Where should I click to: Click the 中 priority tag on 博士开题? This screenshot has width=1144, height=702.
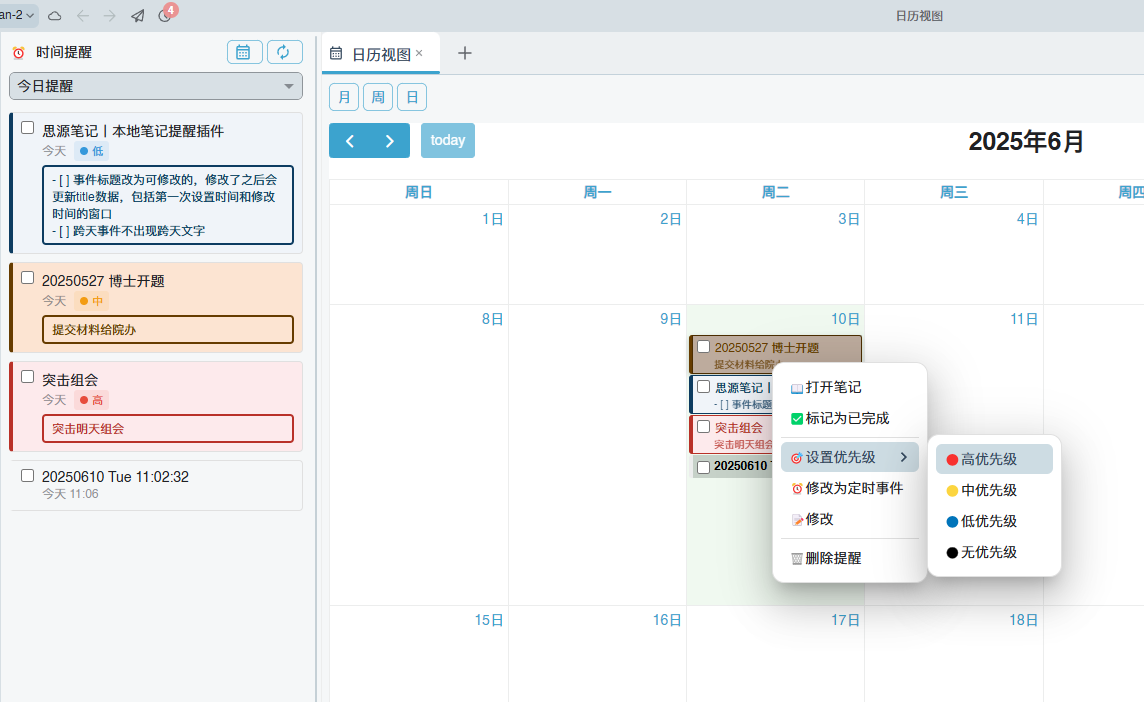coord(91,301)
